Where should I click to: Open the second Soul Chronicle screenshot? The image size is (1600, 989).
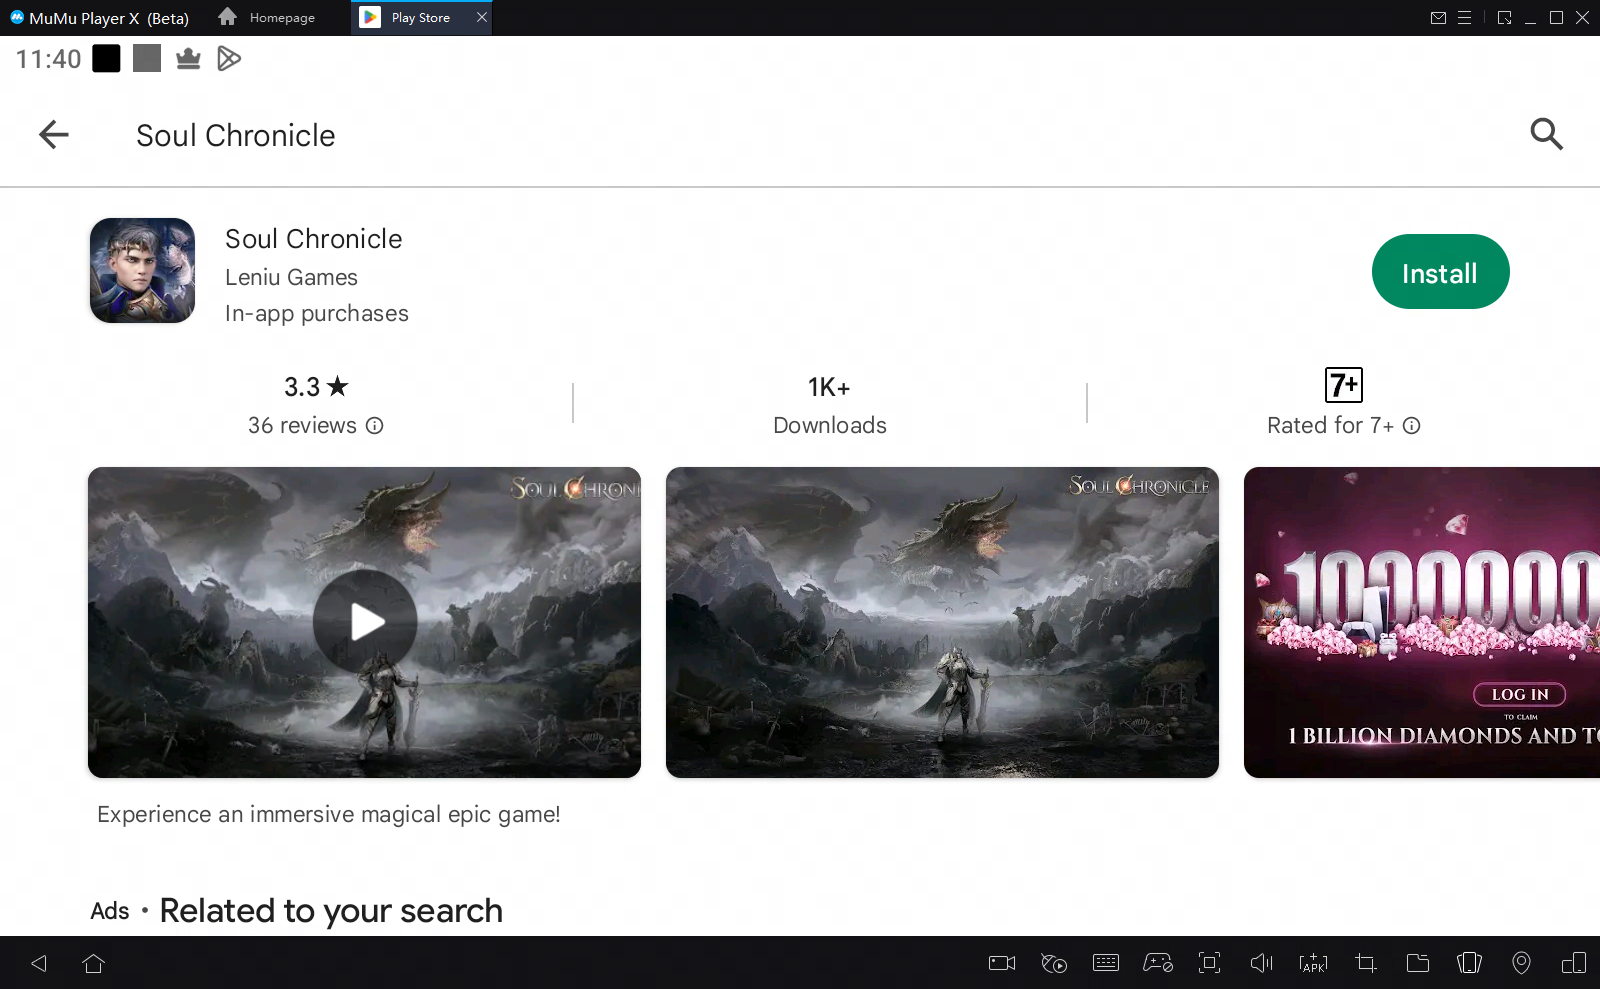coord(942,622)
